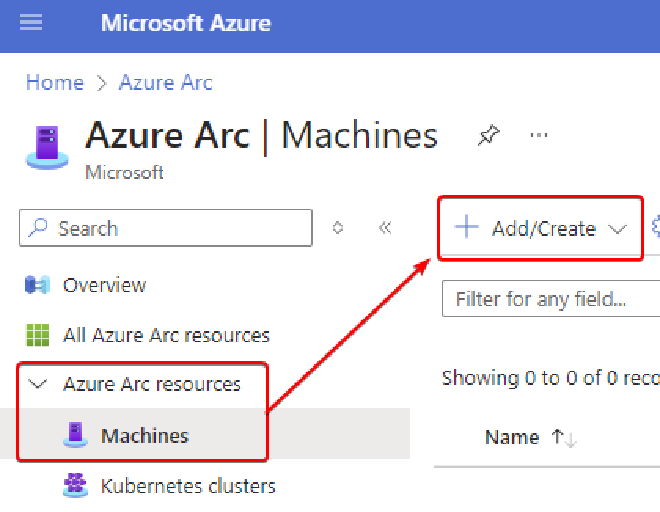Open the hamburger portal menu
The width and height of the screenshot is (660, 512).
pyautogui.click(x=31, y=22)
